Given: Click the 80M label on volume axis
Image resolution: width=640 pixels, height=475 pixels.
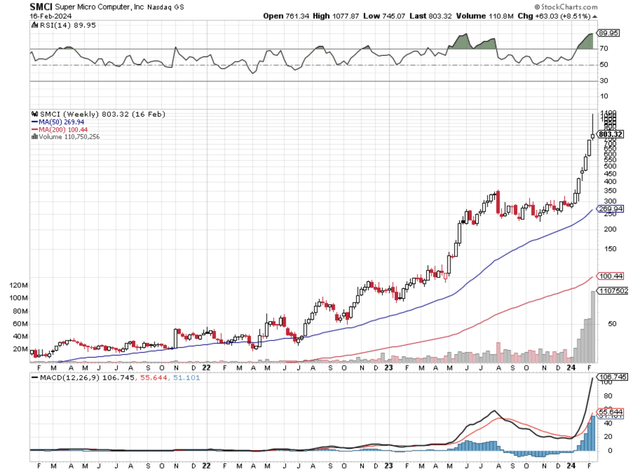Looking at the screenshot, I should [20, 311].
